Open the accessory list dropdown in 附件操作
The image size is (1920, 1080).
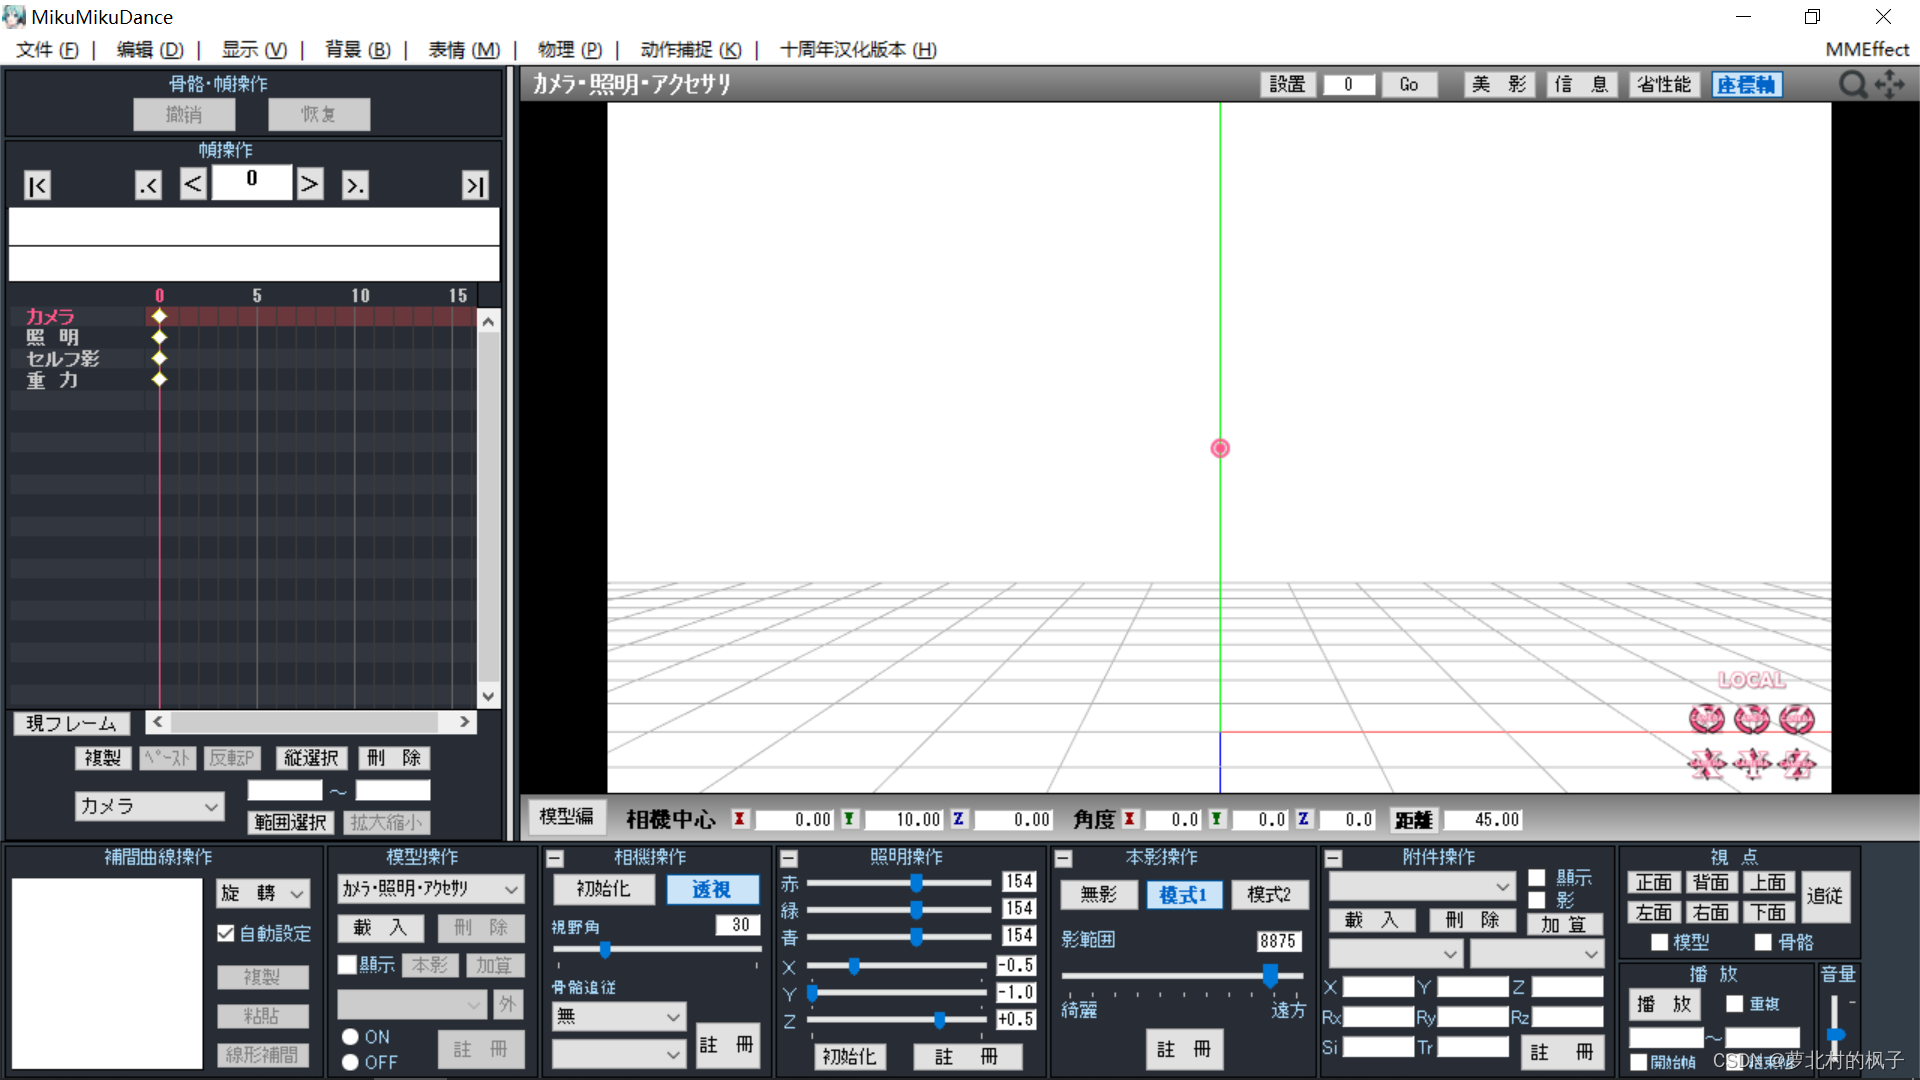[1422, 886]
